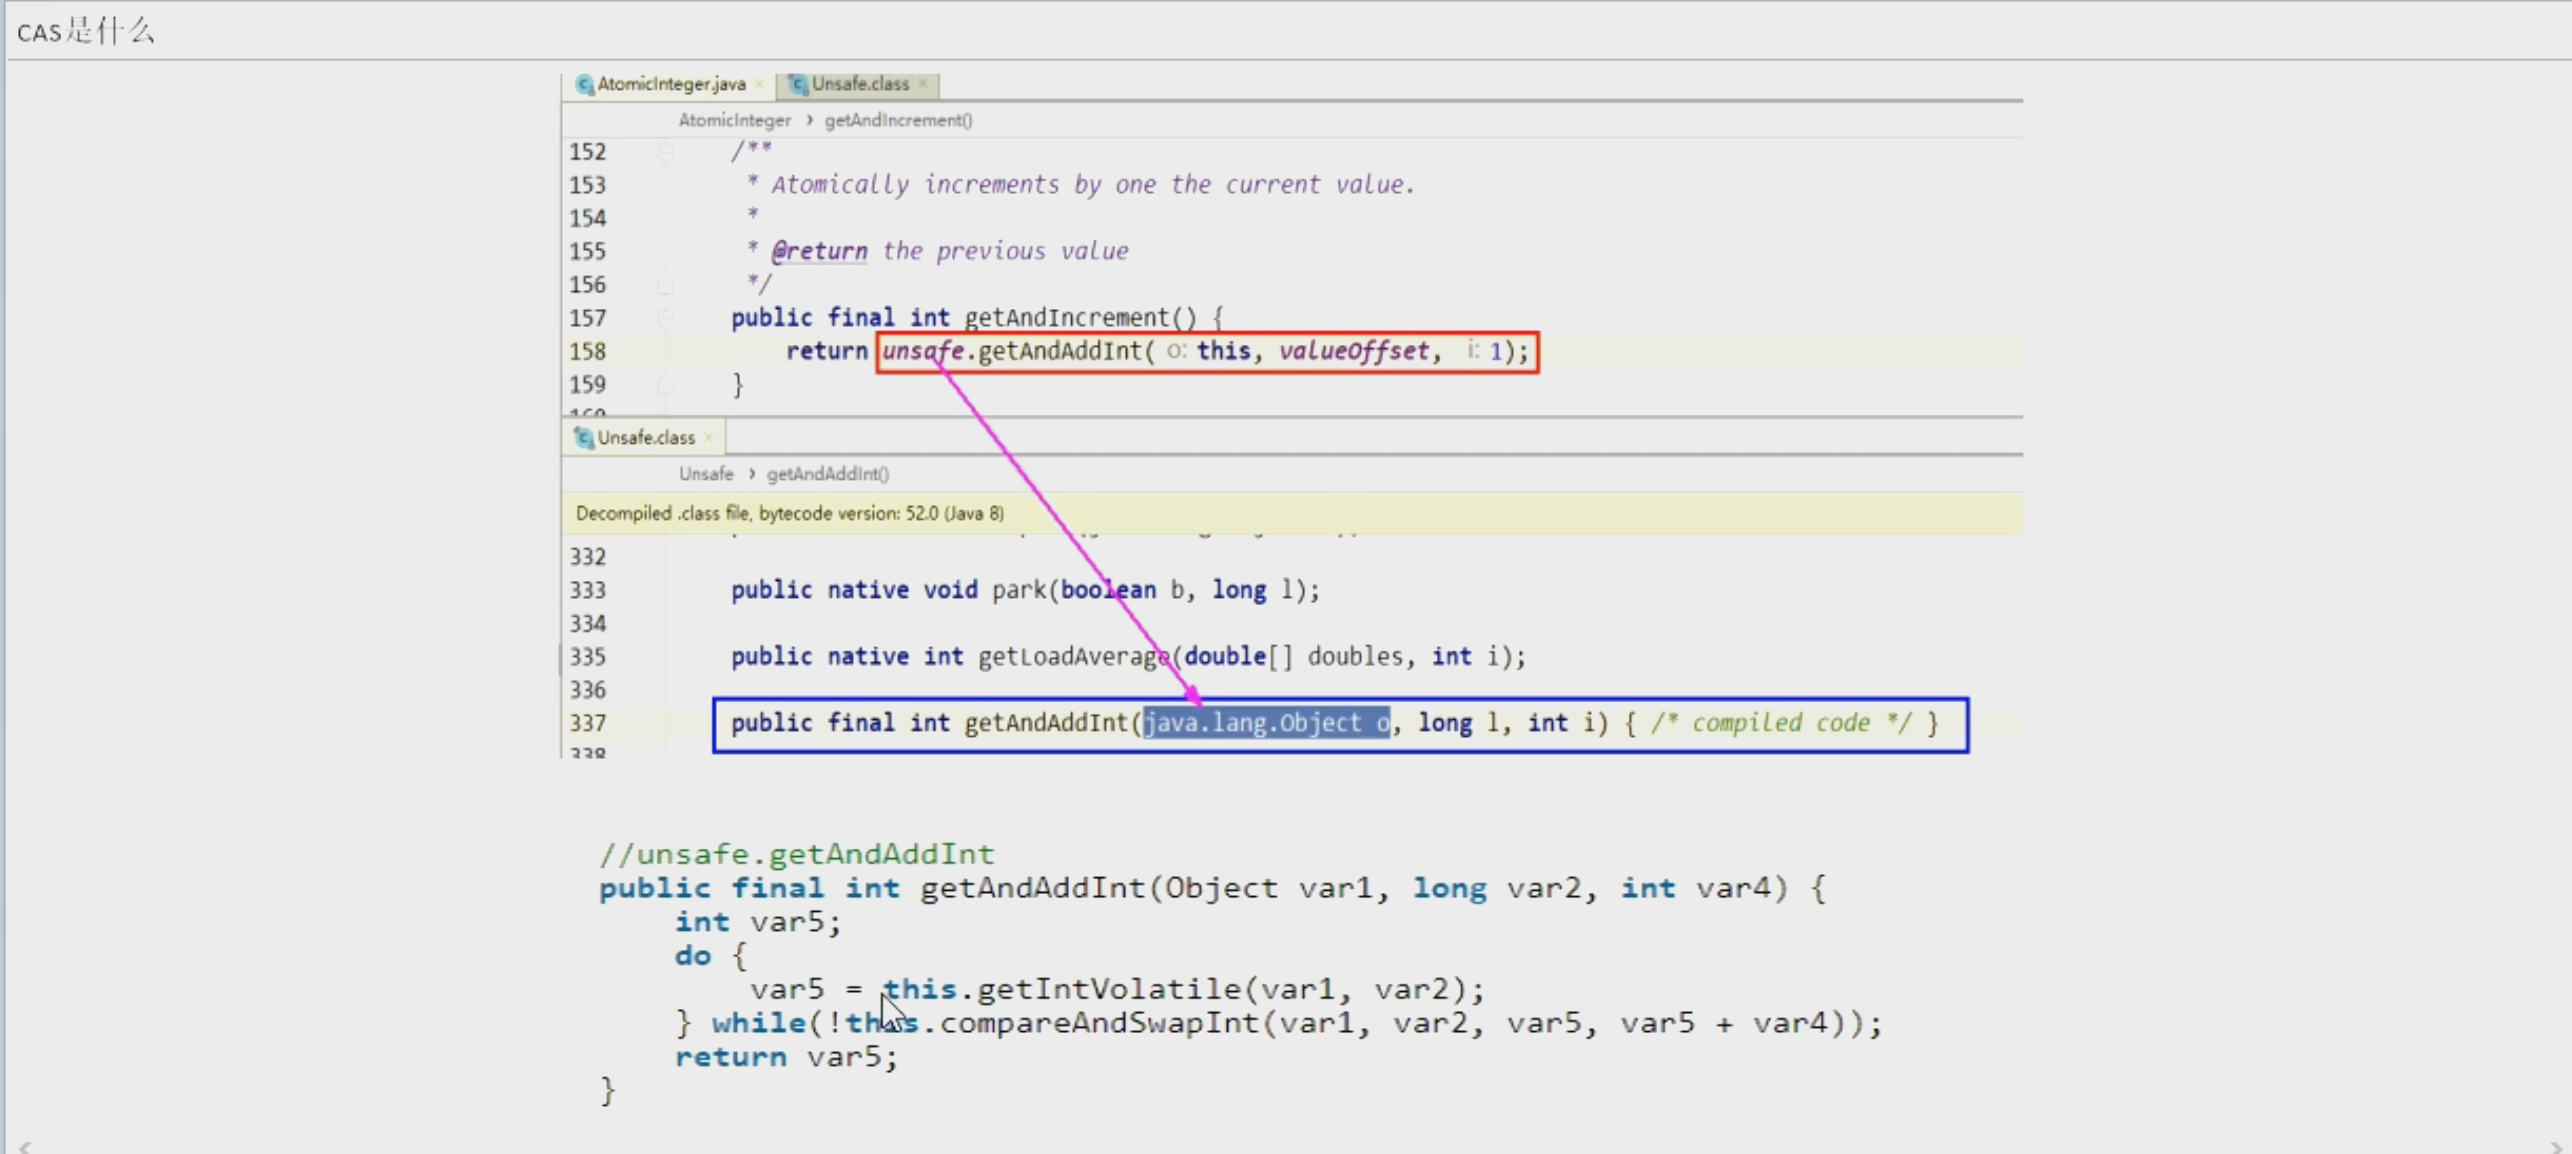The image size is (2572, 1154).
Task: Switch to the AtomicInteger.java tab
Action: click(x=671, y=84)
